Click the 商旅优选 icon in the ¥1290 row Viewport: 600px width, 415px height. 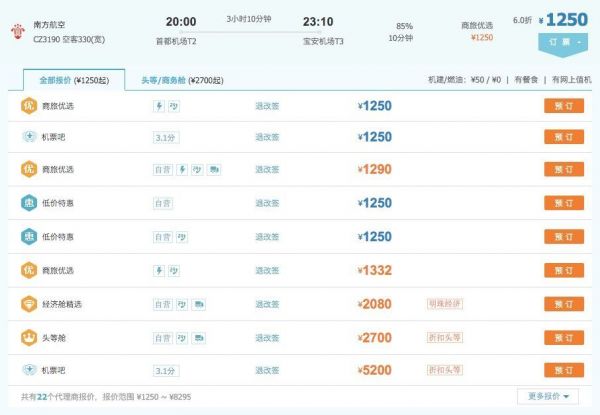[x=29, y=170]
